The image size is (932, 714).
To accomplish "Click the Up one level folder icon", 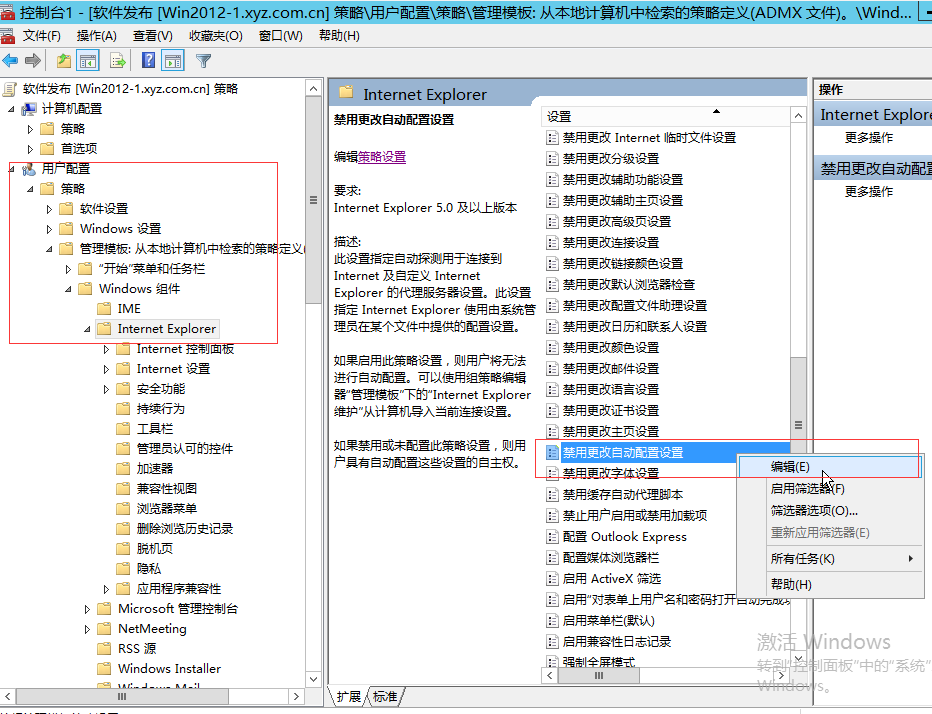I will click(x=64, y=61).
